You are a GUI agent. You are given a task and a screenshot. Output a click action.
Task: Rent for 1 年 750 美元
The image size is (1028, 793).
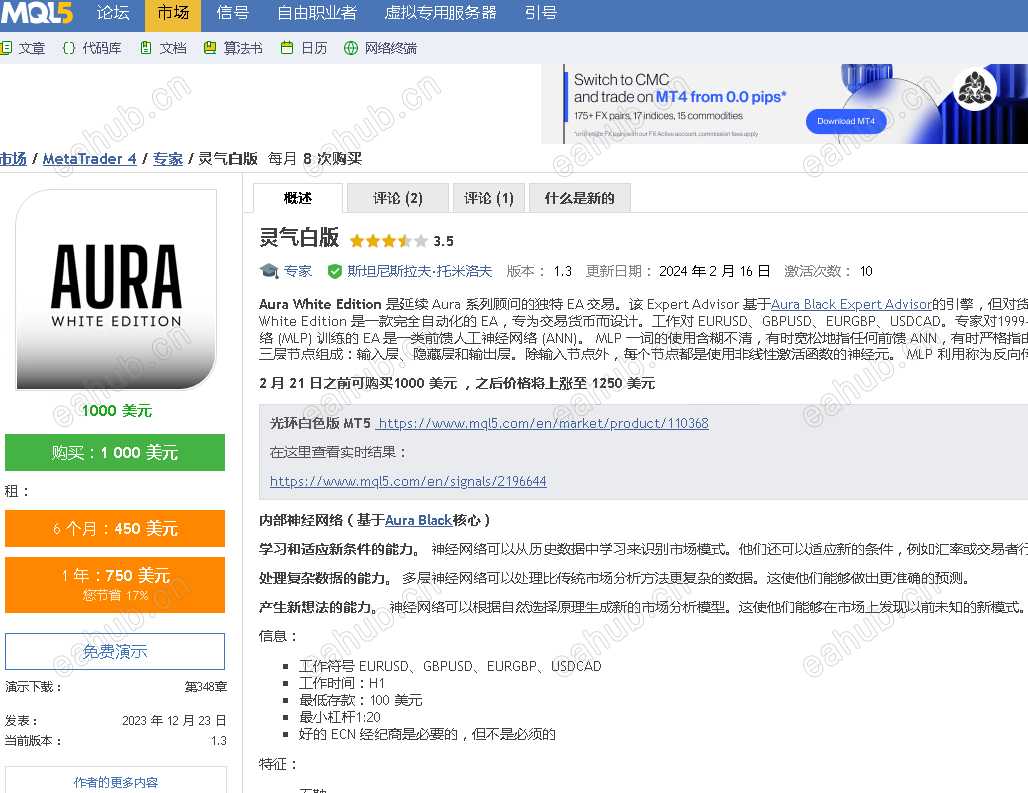tap(115, 585)
